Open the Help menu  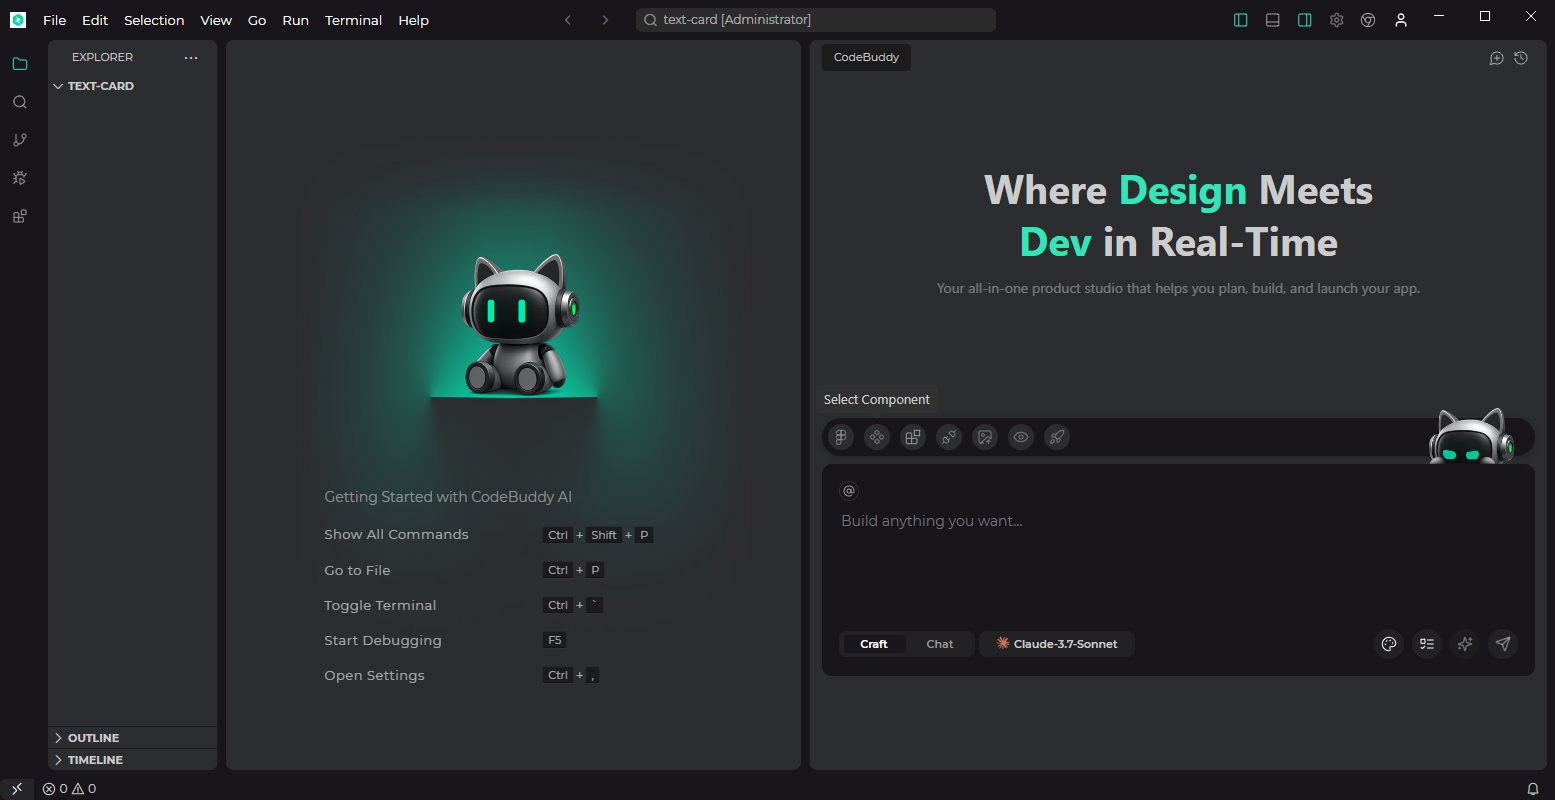tap(413, 20)
